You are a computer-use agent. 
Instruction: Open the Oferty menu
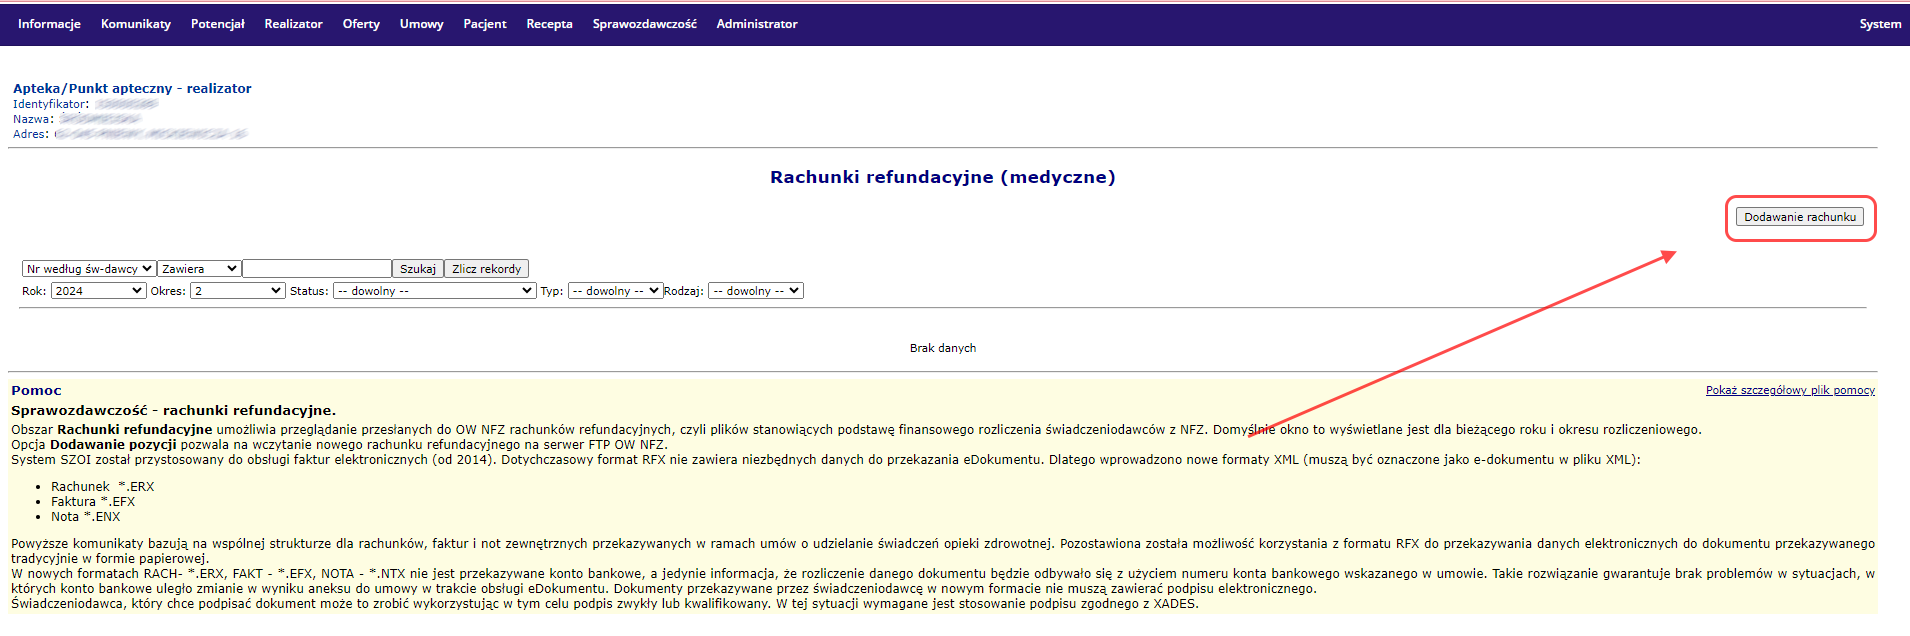[361, 24]
